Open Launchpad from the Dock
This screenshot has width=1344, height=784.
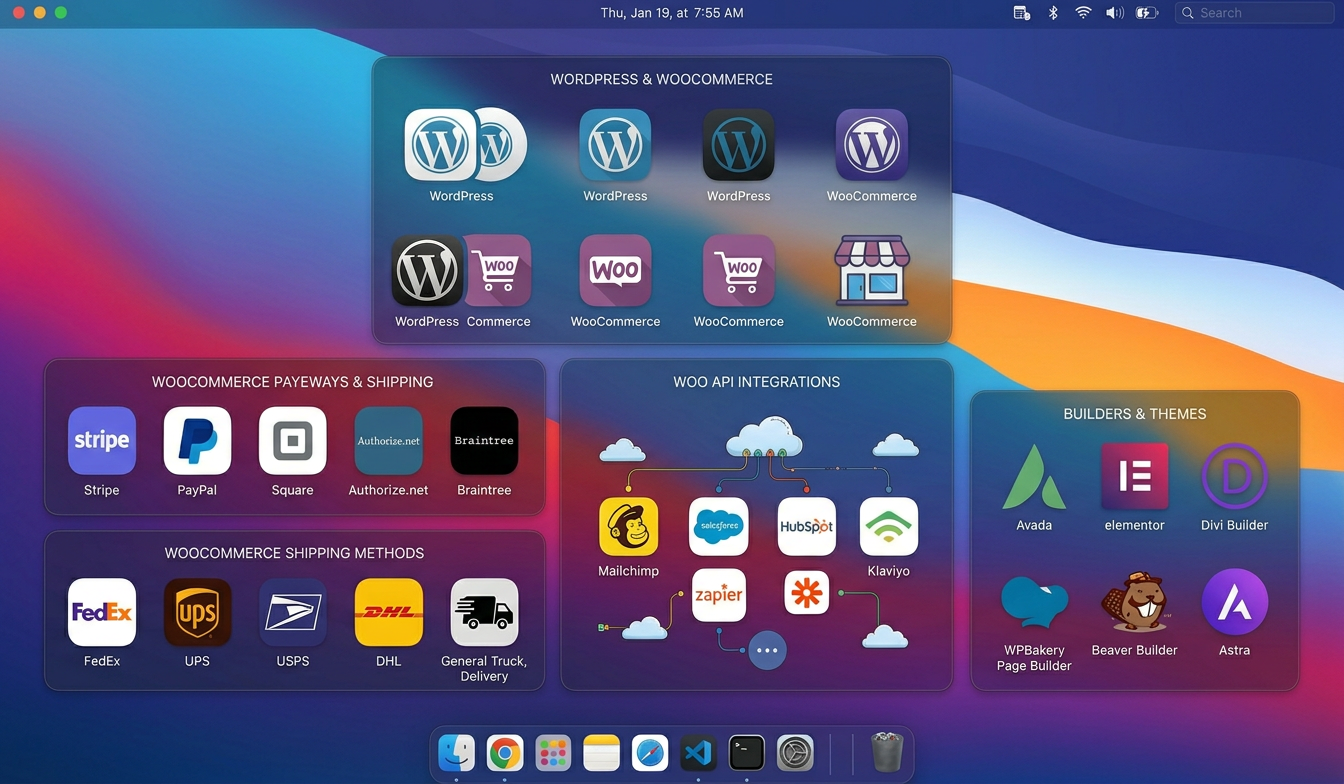point(553,753)
